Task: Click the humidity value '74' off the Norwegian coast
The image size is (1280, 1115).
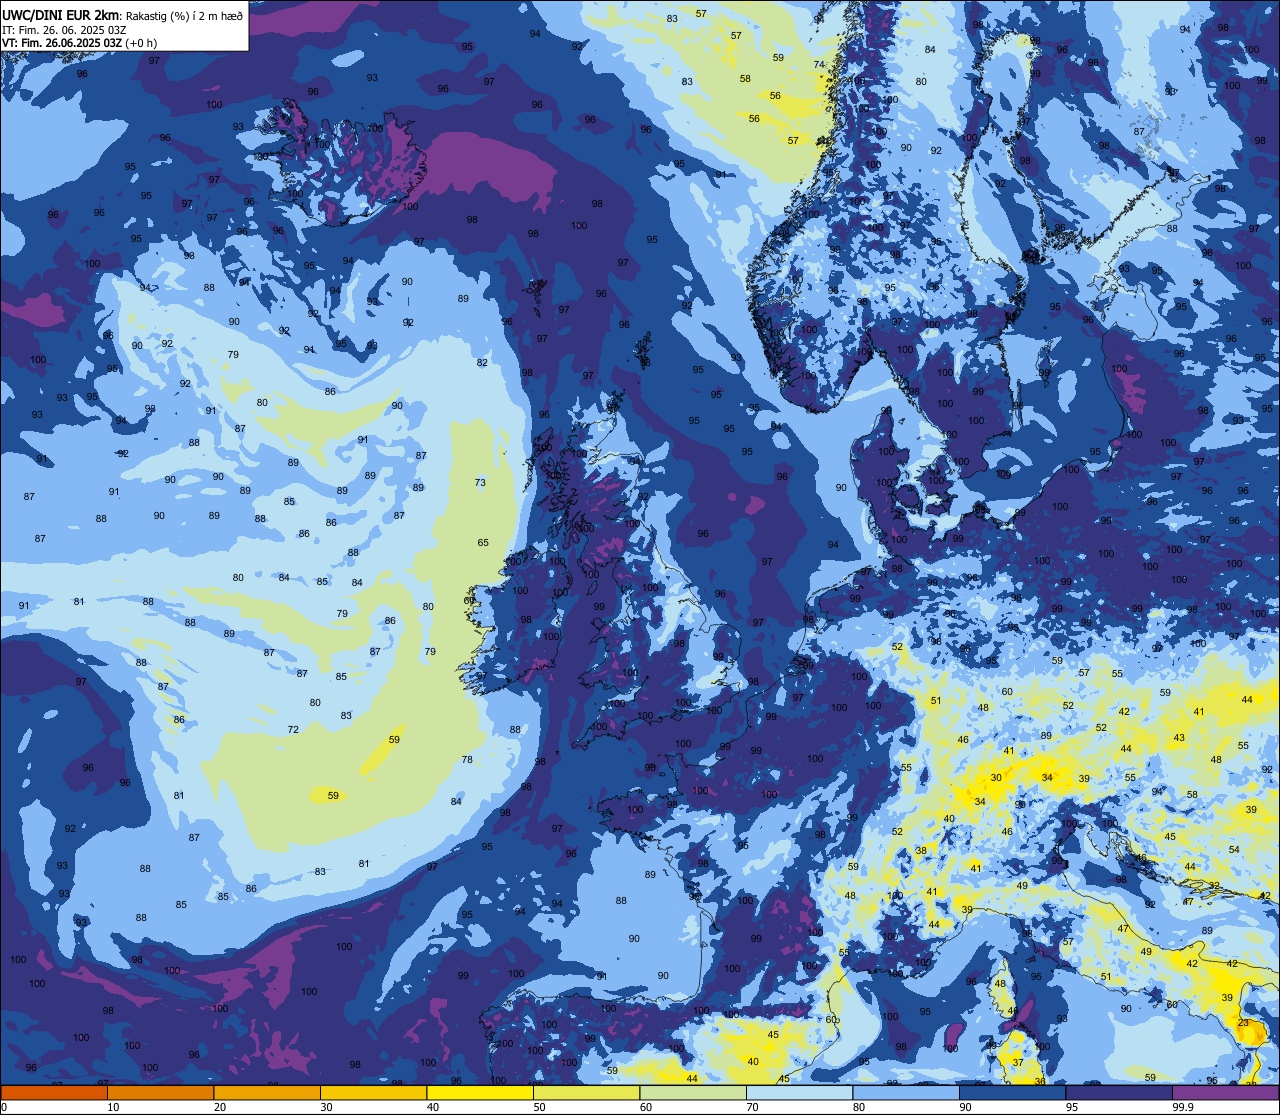Action: [x=819, y=65]
